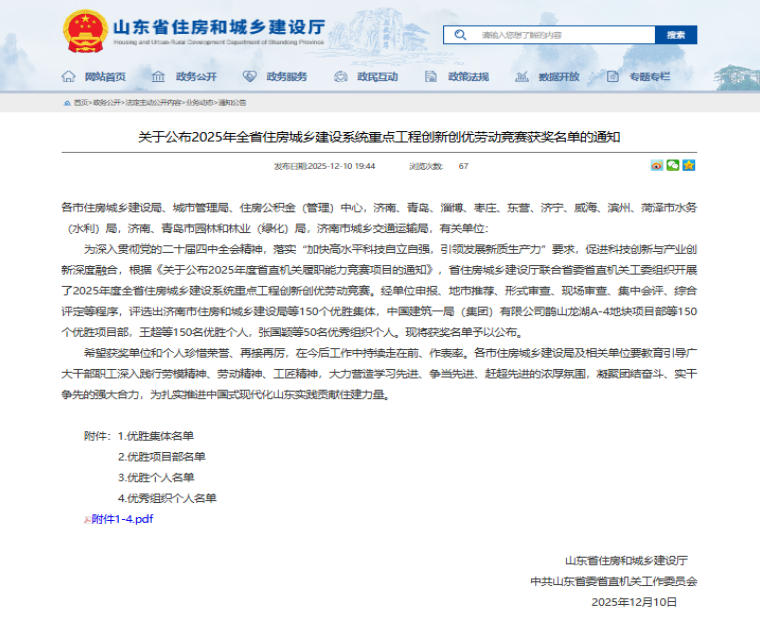Share the article to Weibo

(x=657, y=165)
